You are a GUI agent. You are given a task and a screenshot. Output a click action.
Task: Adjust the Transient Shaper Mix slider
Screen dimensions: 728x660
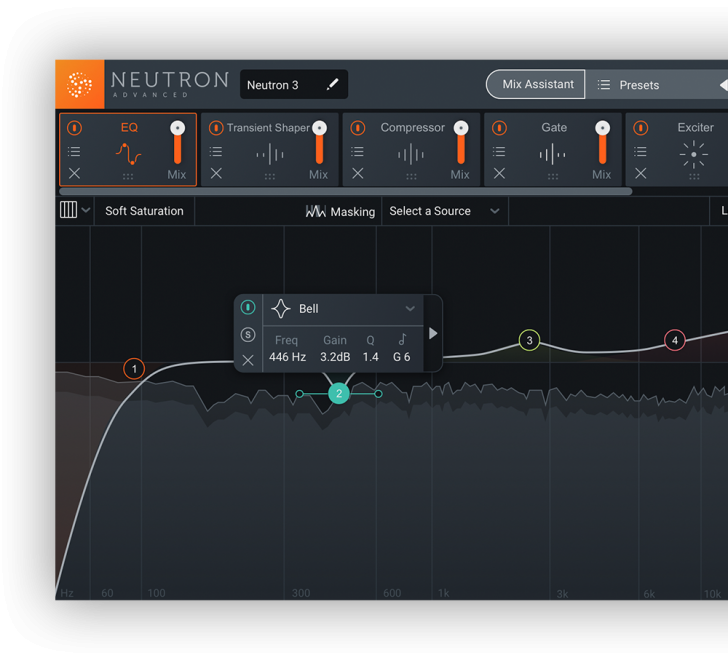point(319,142)
